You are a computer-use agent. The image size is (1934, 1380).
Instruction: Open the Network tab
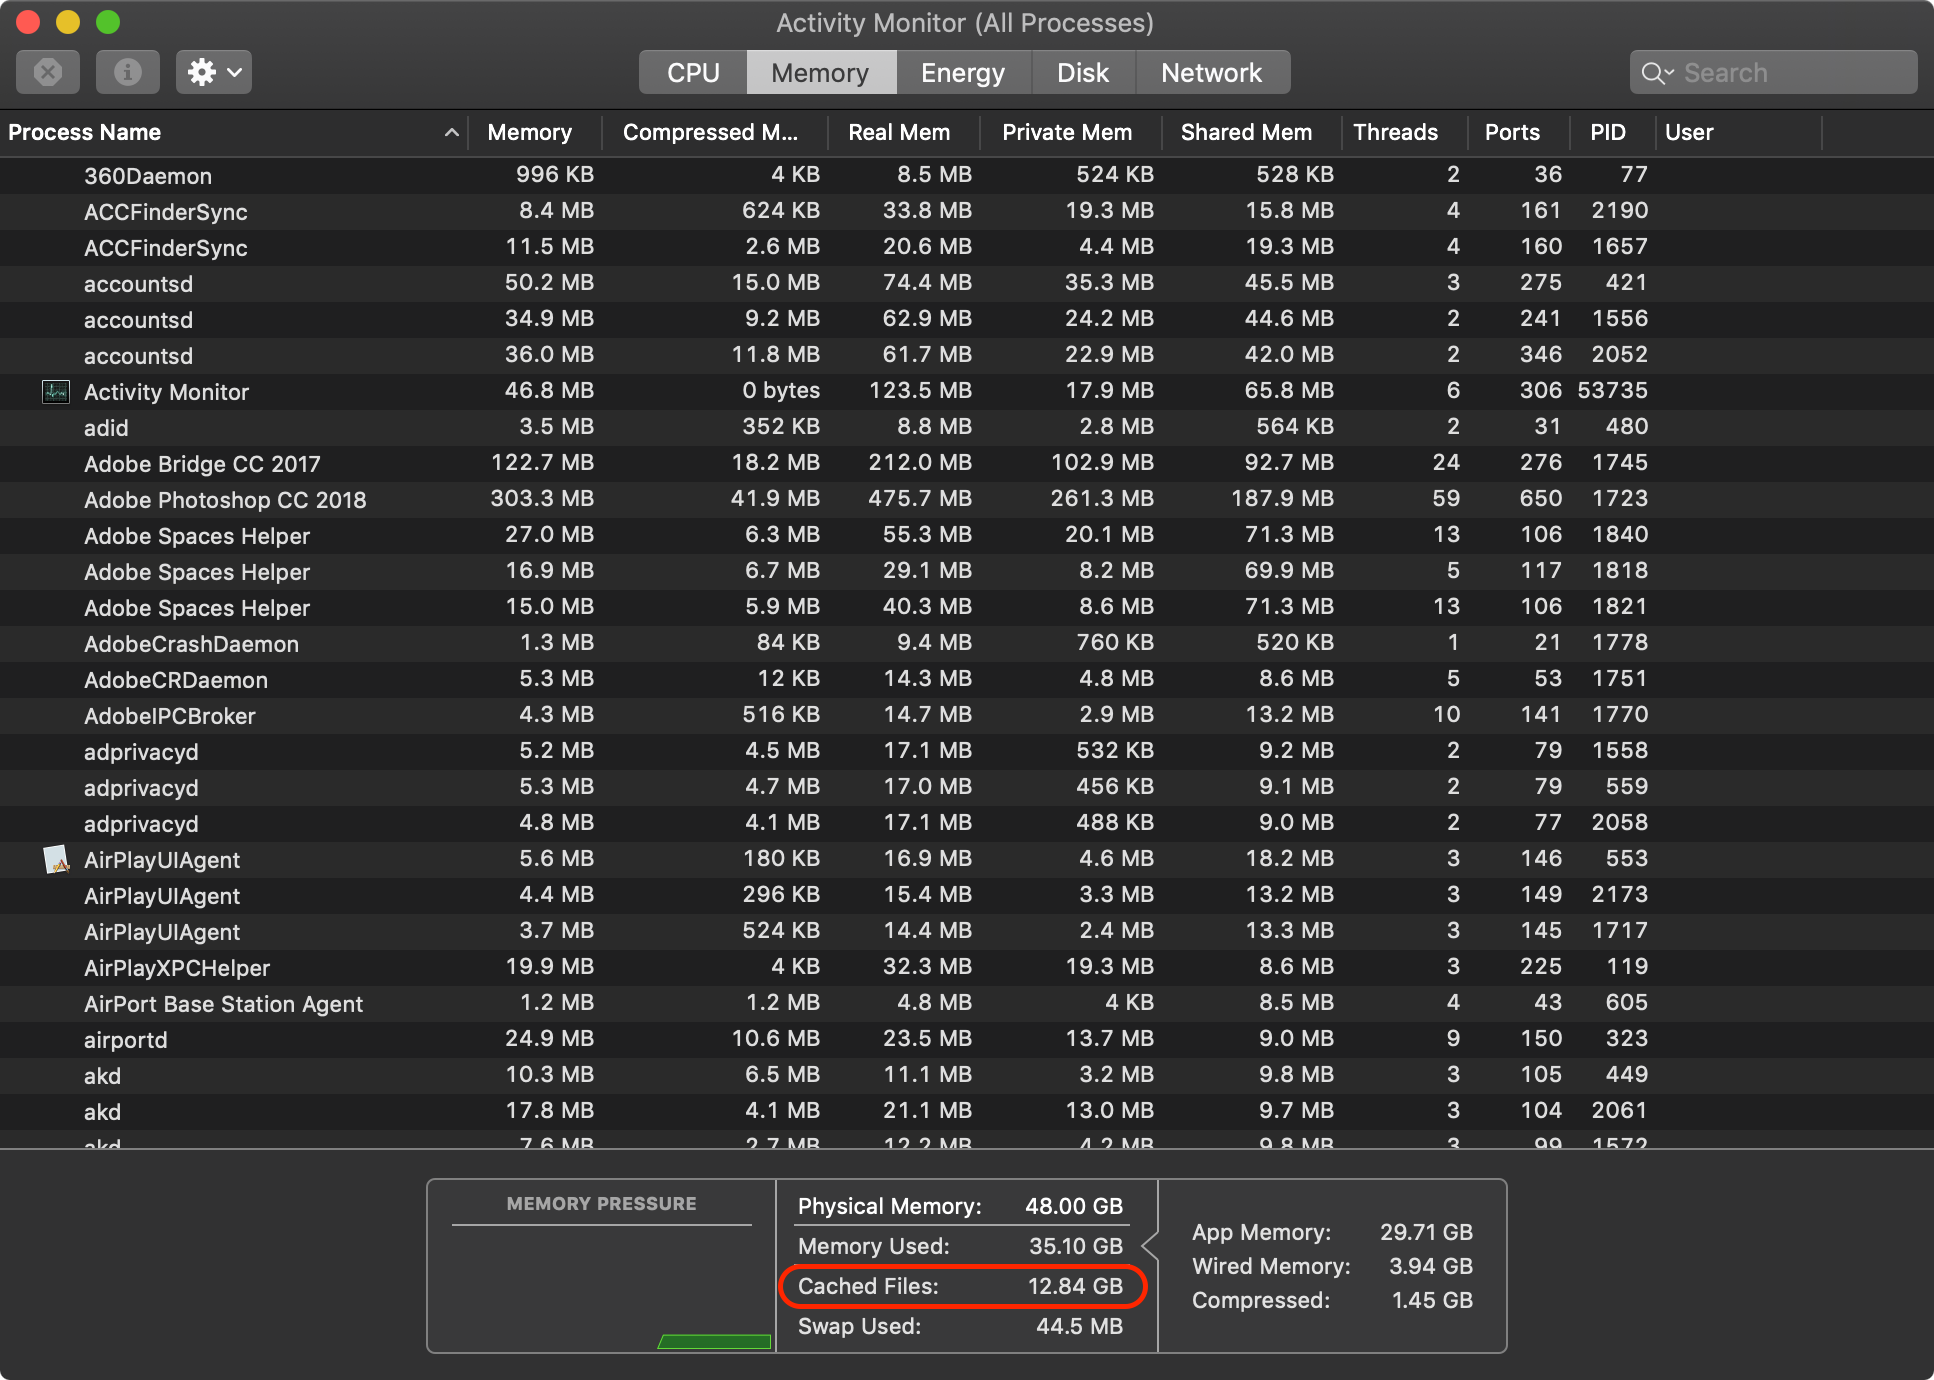(x=1211, y=73)
